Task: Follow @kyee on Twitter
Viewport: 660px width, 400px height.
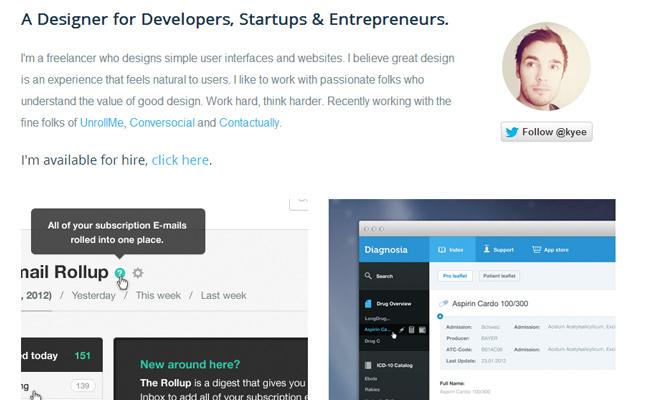Action: coord(546,131)
